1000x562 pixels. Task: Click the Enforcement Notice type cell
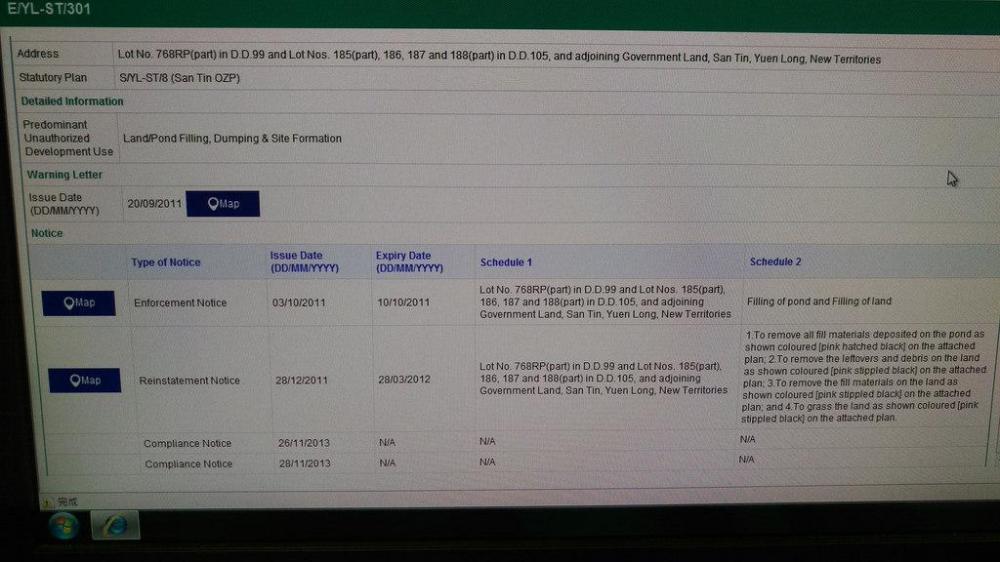pos(180,303)
